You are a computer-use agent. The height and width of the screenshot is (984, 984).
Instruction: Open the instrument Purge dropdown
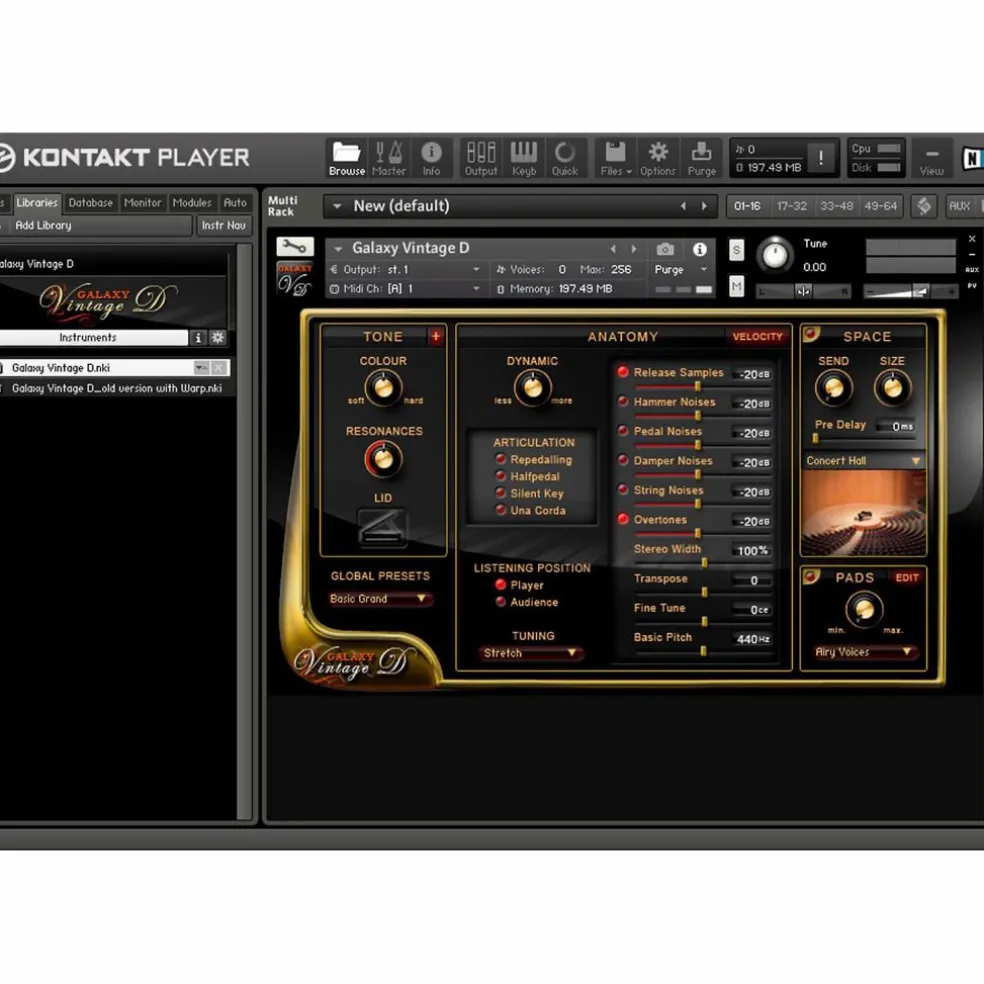click(681, 269)
